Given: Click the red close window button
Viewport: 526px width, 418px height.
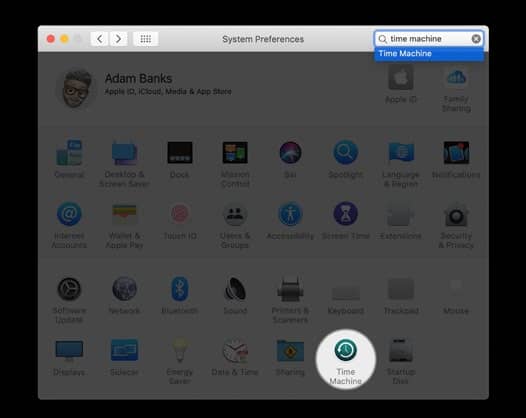Looking at the screenshot, I should tap(51, 39).
